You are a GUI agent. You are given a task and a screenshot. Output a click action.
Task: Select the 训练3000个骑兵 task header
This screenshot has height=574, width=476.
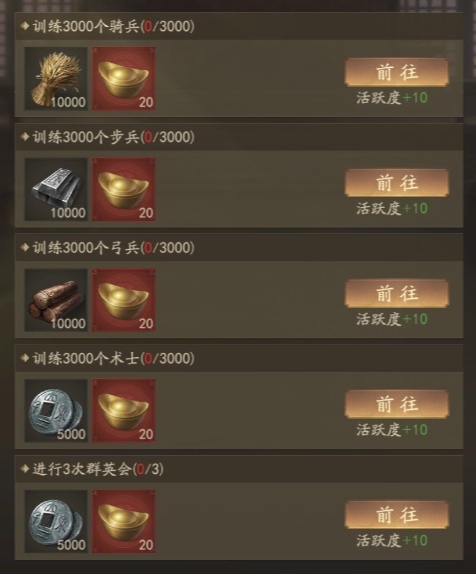click(x=239, y=26)
